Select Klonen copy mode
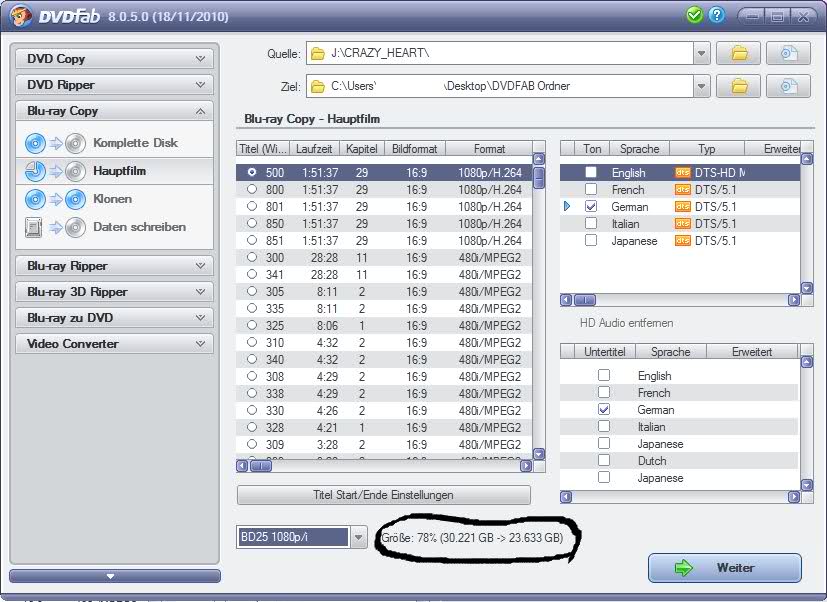The height and width of the screenshot is (602, 827). [x=112, y=199]
